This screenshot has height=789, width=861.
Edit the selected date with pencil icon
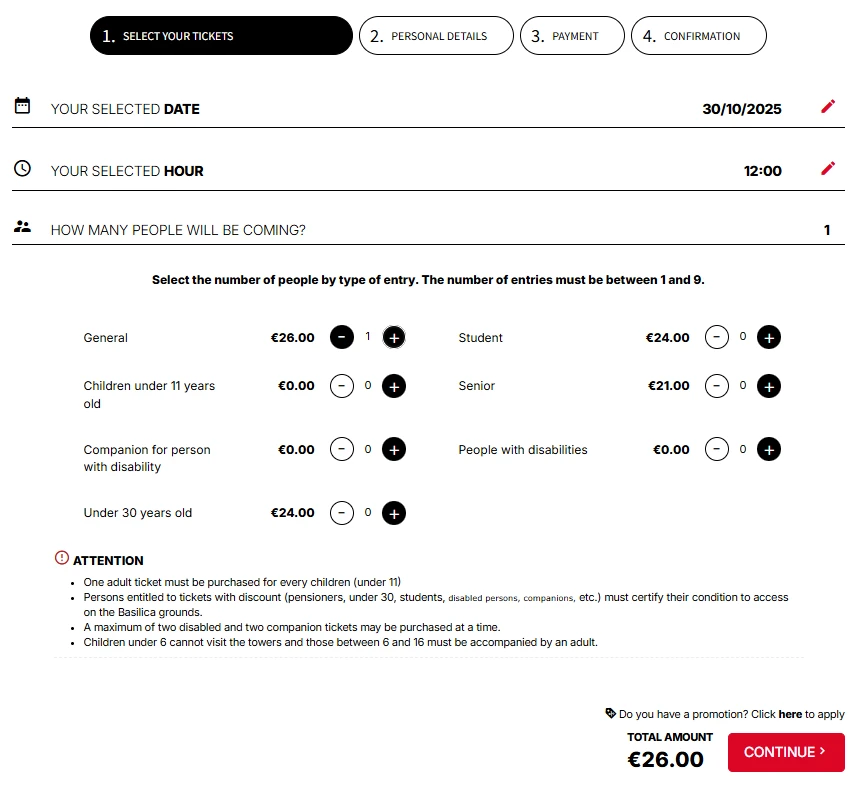coord(827,107)
